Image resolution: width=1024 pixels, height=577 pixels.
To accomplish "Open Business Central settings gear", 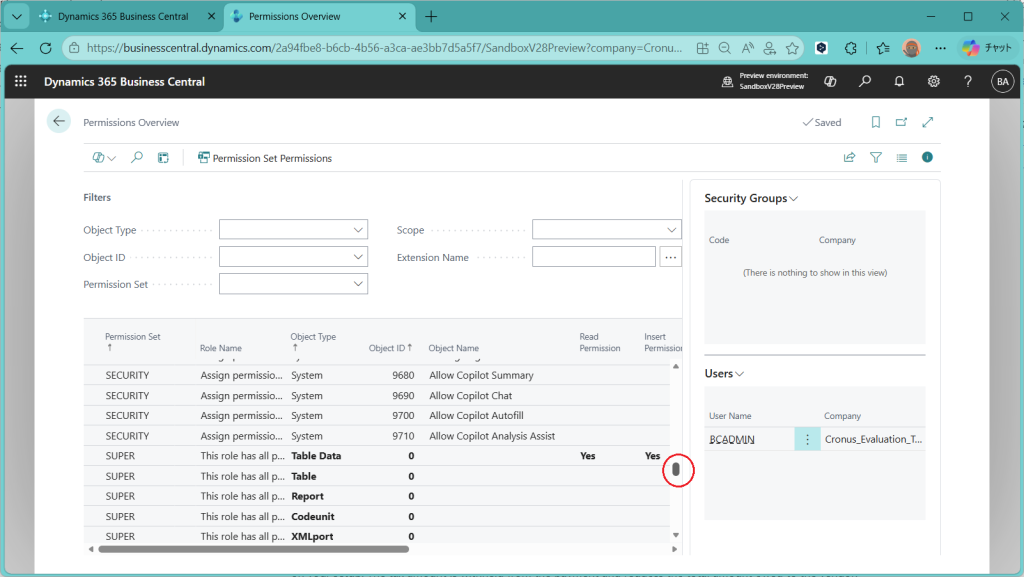I will tap(933, 82).
